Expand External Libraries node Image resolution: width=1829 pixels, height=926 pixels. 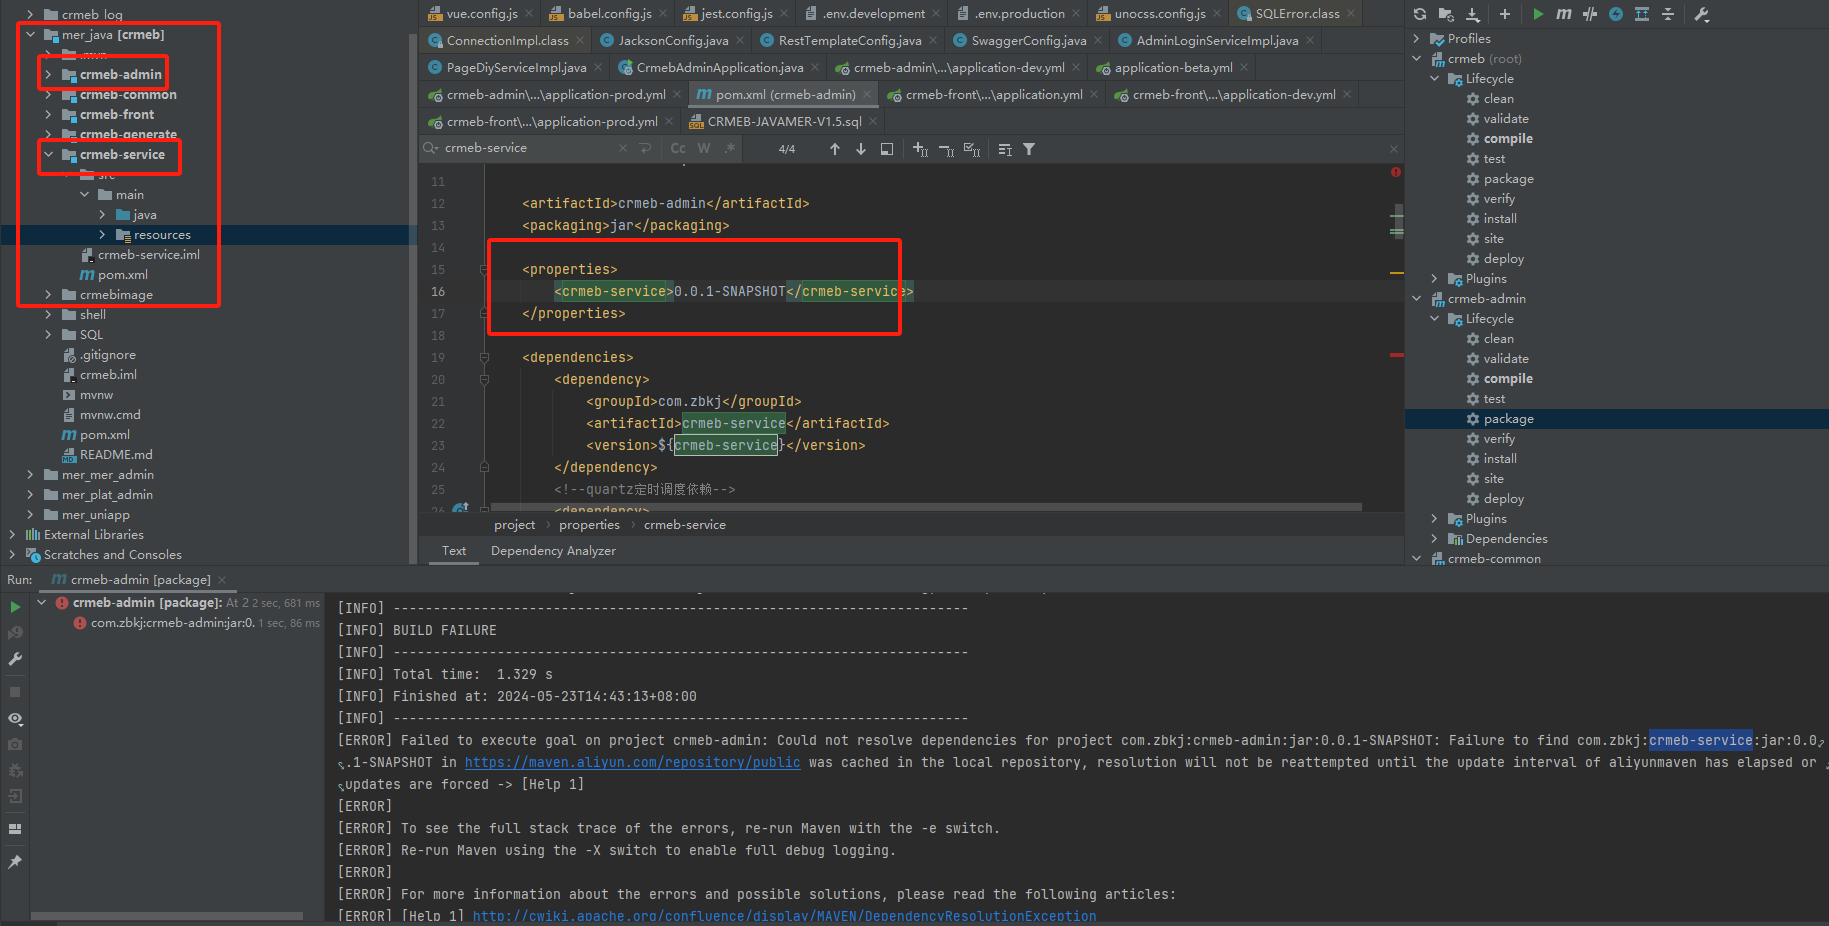pyautogui.click(x=13, y=534)
